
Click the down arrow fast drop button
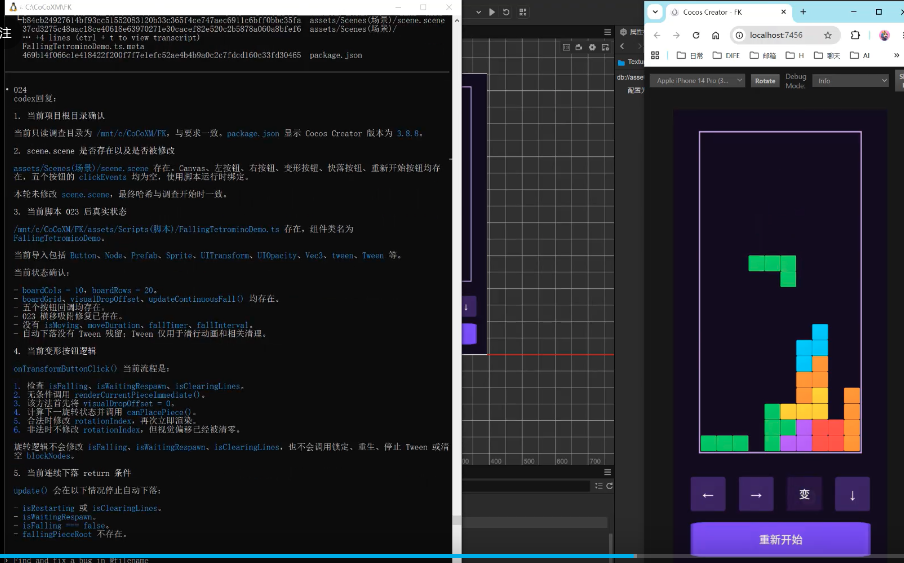(x=852, y=494)
